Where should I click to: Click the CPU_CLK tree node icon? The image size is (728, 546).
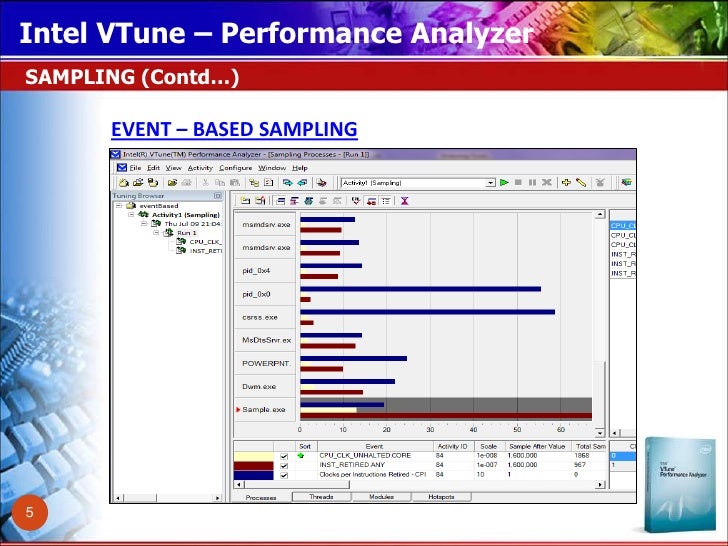tap(181, 241)
